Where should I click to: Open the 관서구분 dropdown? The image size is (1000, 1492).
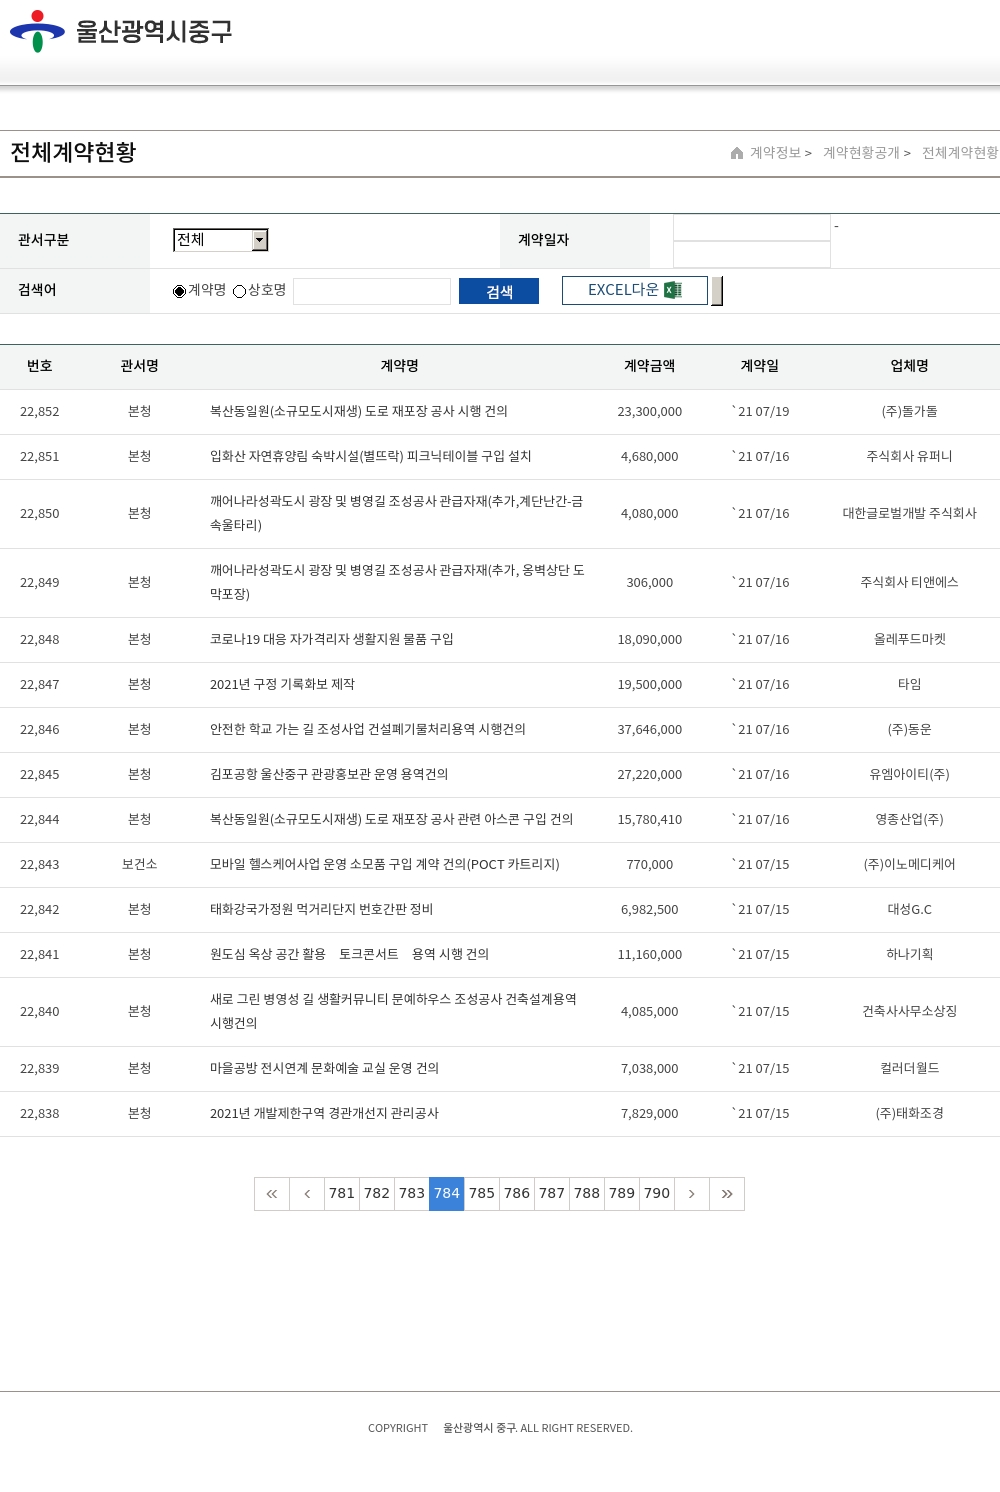(x=221, y=240)
